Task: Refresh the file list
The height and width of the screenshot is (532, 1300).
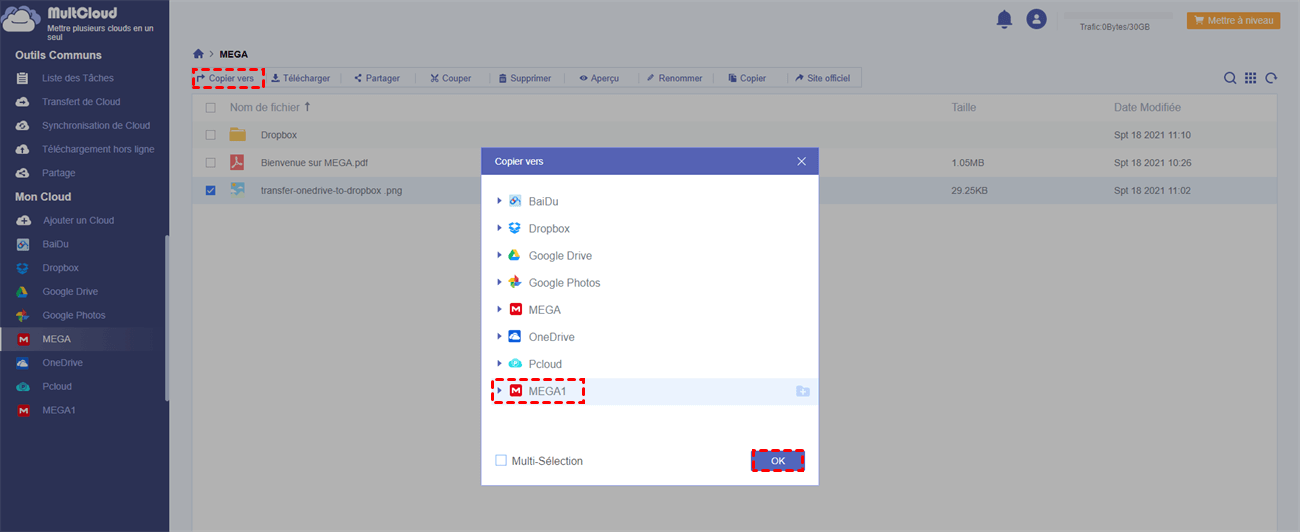Action: tap(1271, 78)
